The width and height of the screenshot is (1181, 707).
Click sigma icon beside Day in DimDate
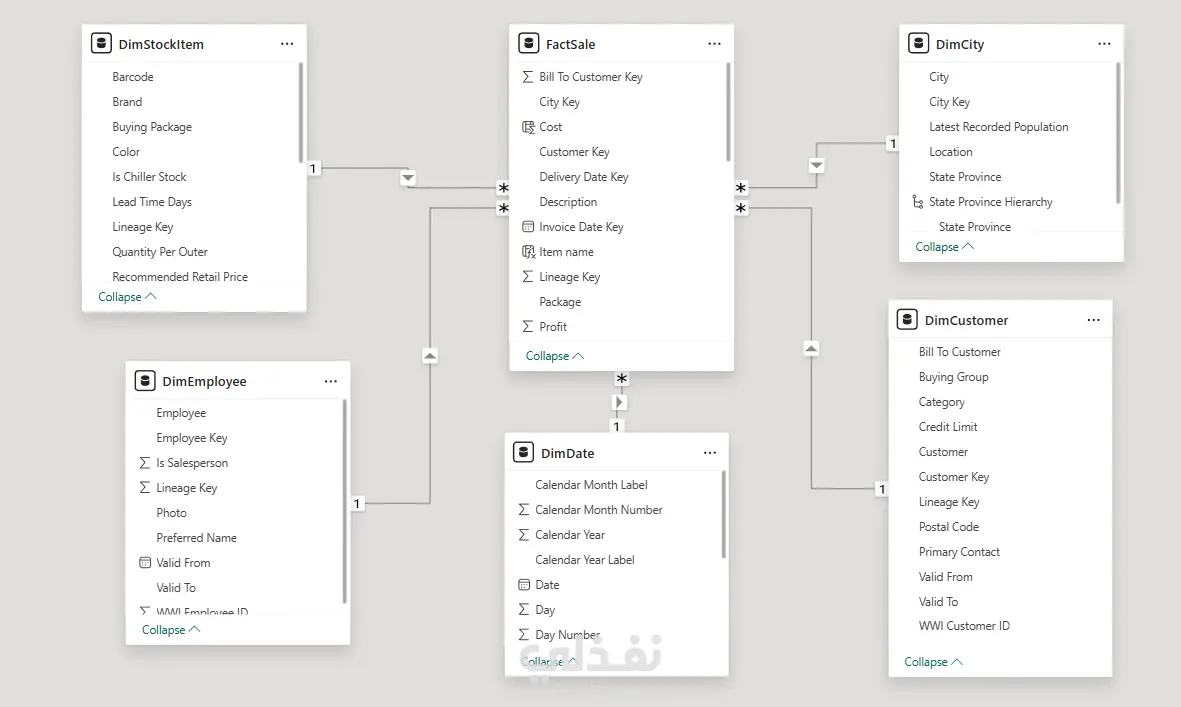(x=523, y=610)
